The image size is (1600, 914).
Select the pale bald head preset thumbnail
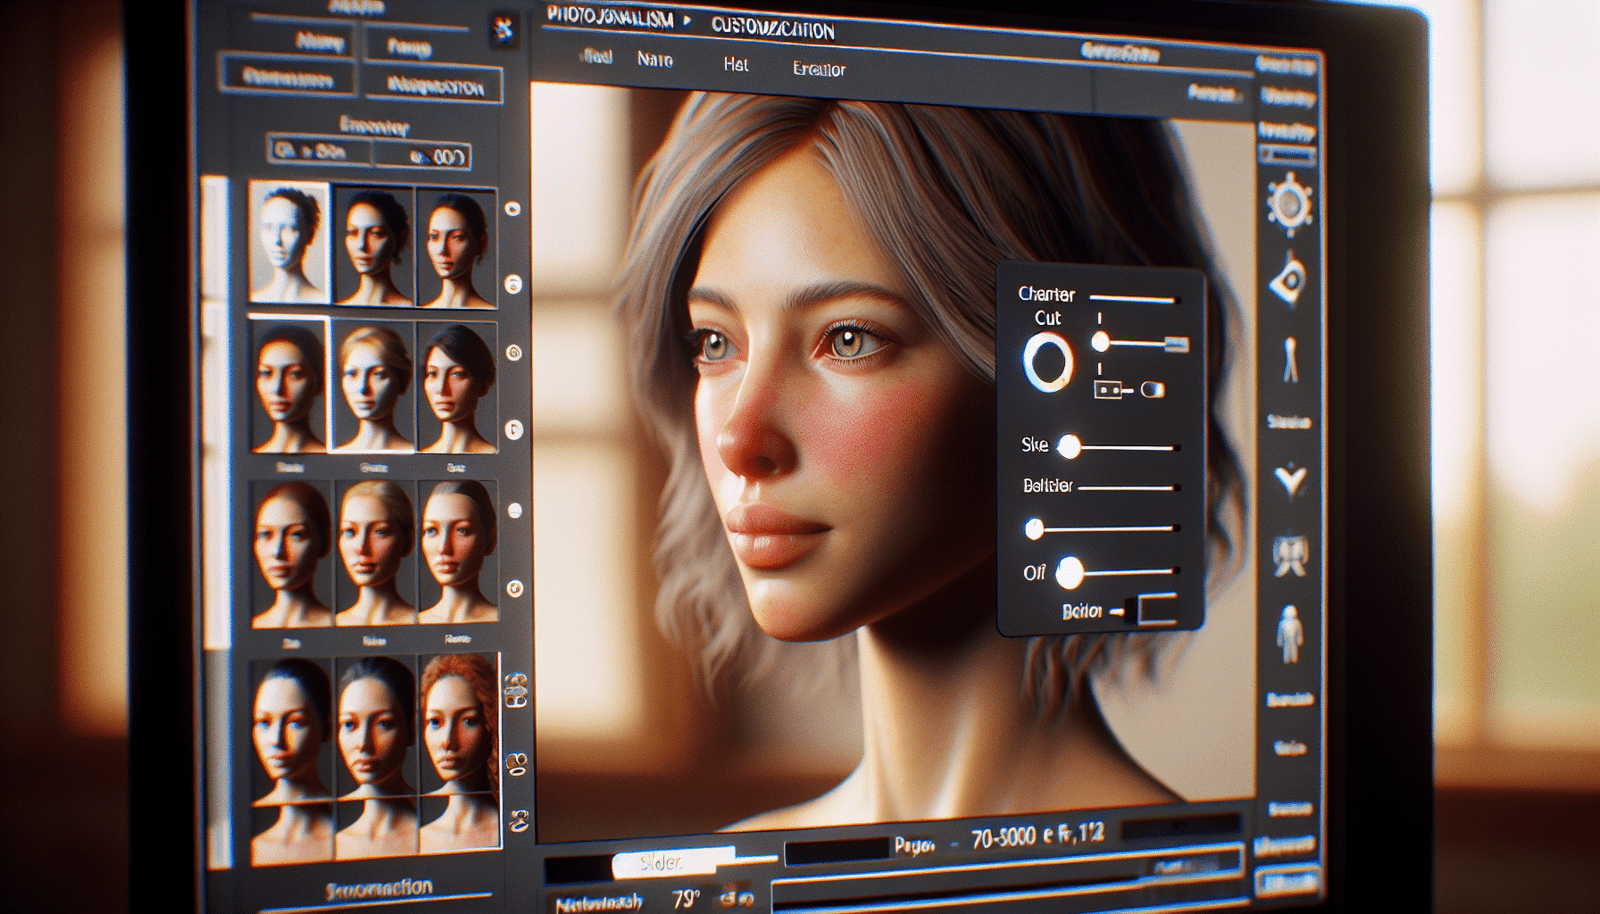point(289,242)
